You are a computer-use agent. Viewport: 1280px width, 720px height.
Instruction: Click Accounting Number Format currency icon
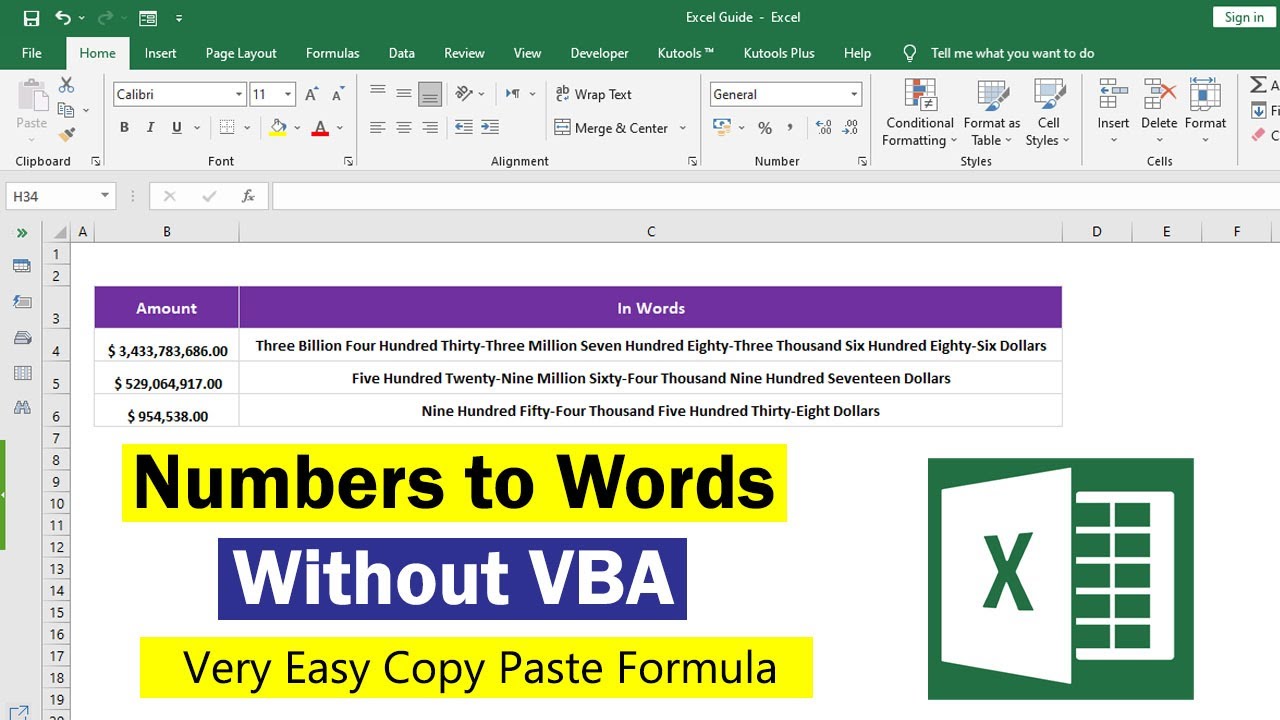[721, 127]
